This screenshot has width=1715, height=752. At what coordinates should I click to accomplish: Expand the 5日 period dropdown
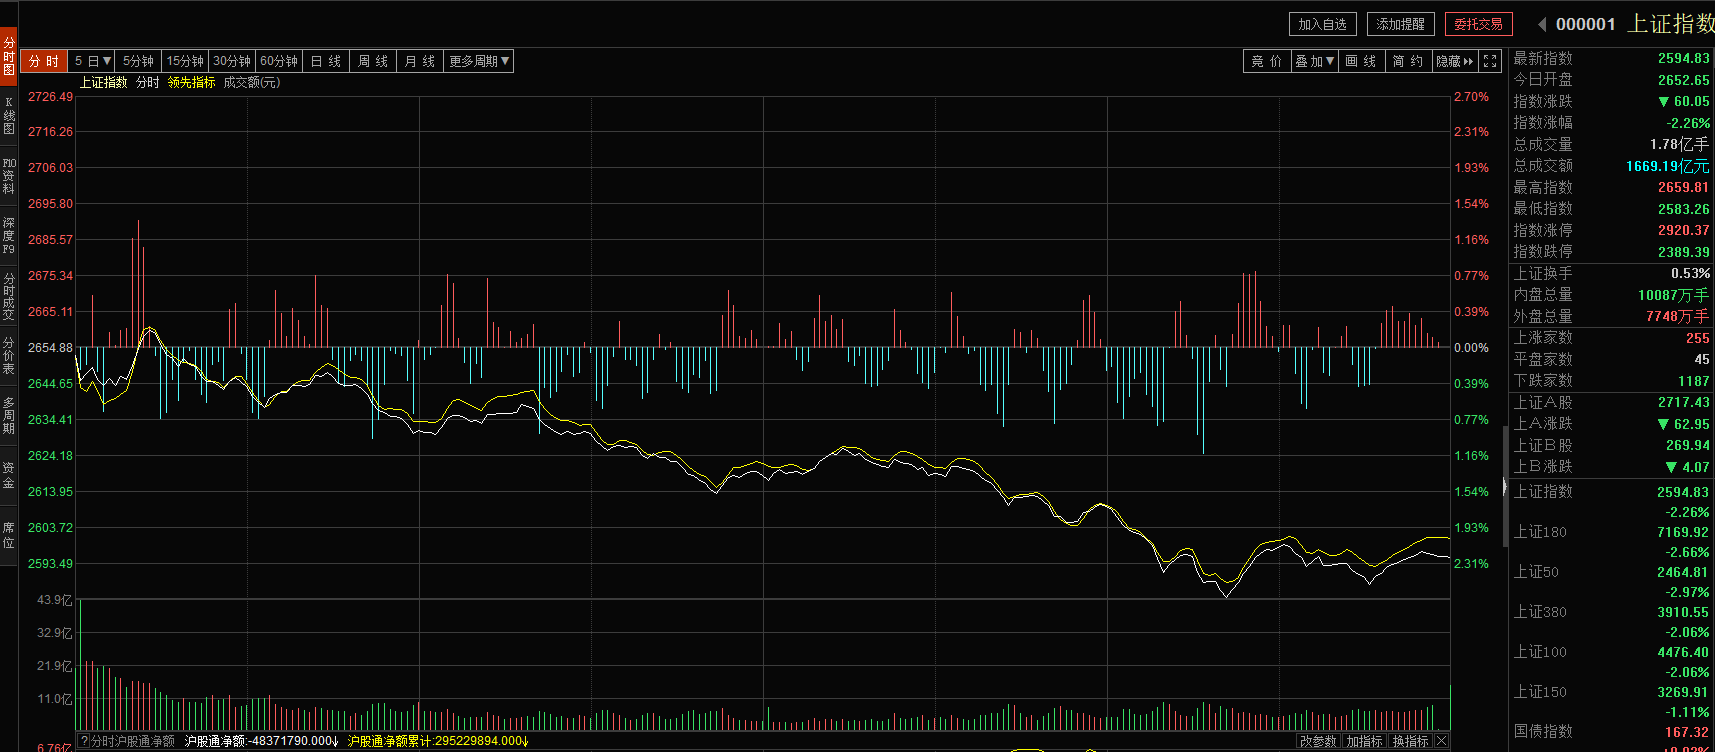[x=92, y=61]
